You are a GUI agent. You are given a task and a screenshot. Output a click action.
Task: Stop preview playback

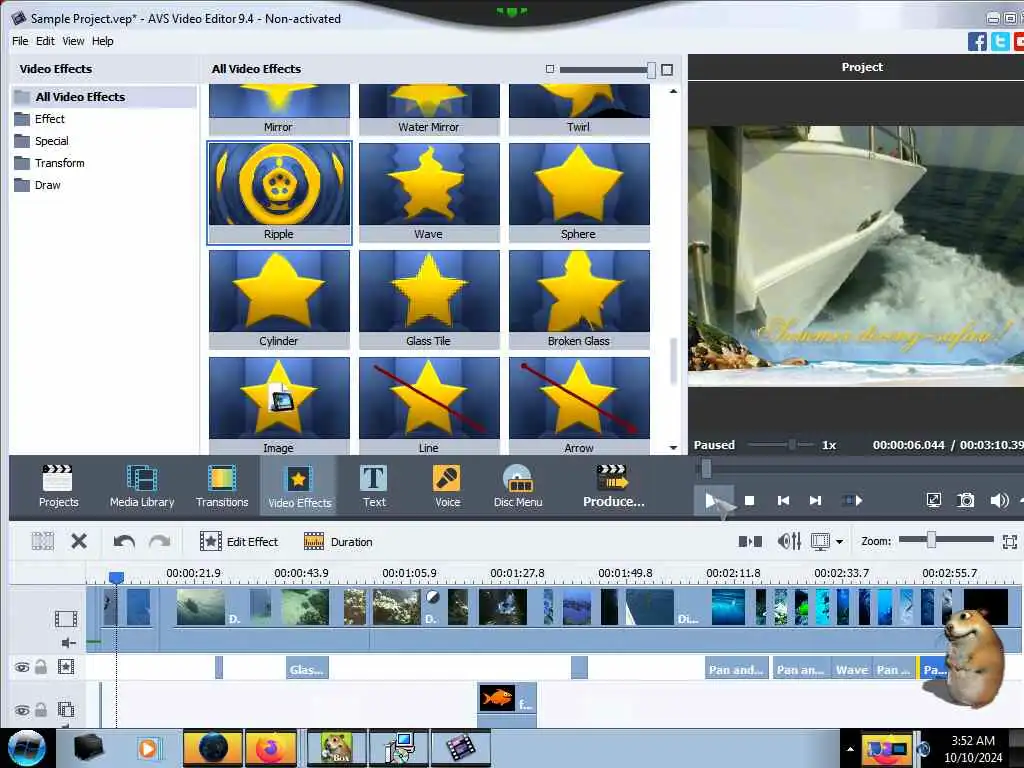[749, 500]
